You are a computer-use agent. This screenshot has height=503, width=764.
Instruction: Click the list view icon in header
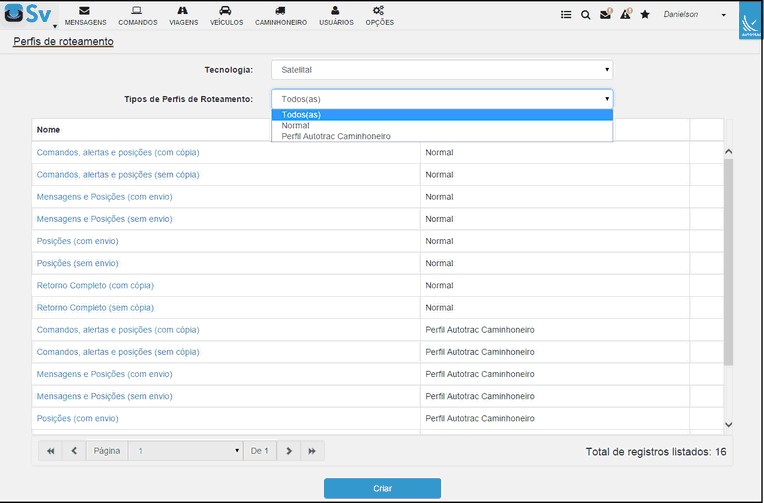tap(566, 15)
